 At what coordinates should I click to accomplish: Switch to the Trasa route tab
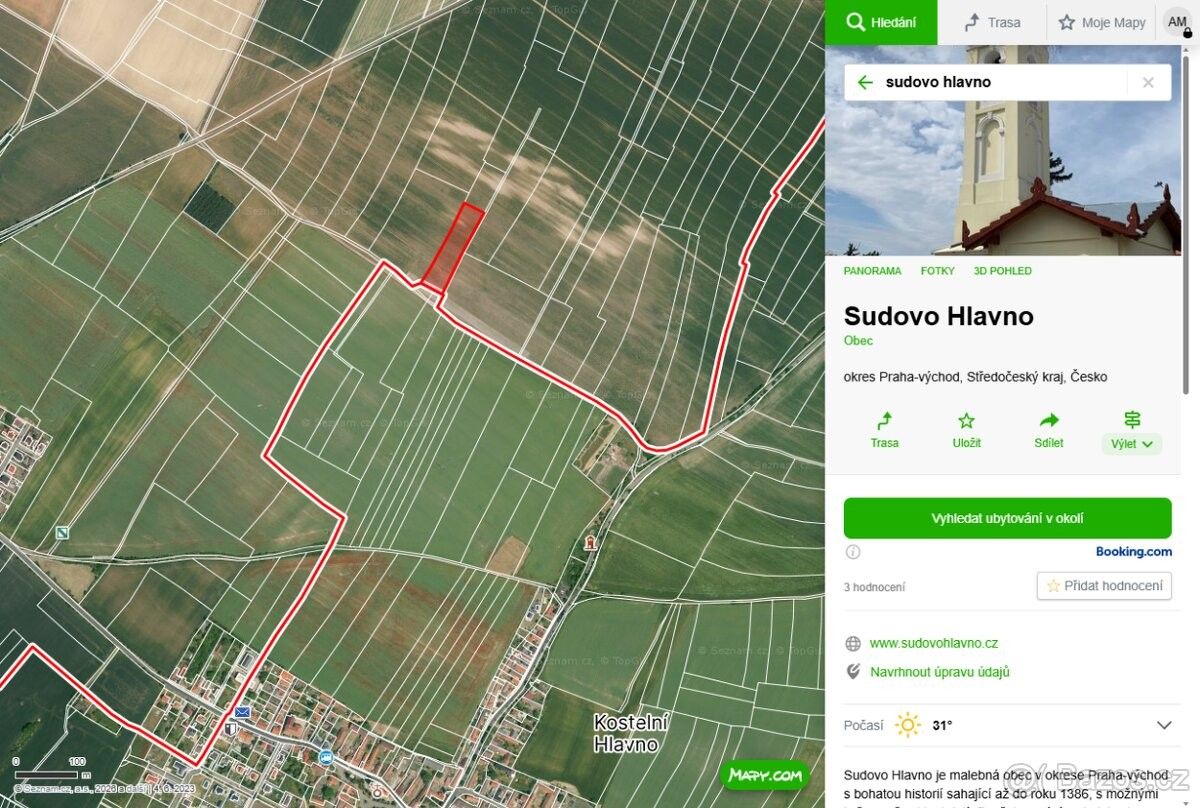pos(992,22)
